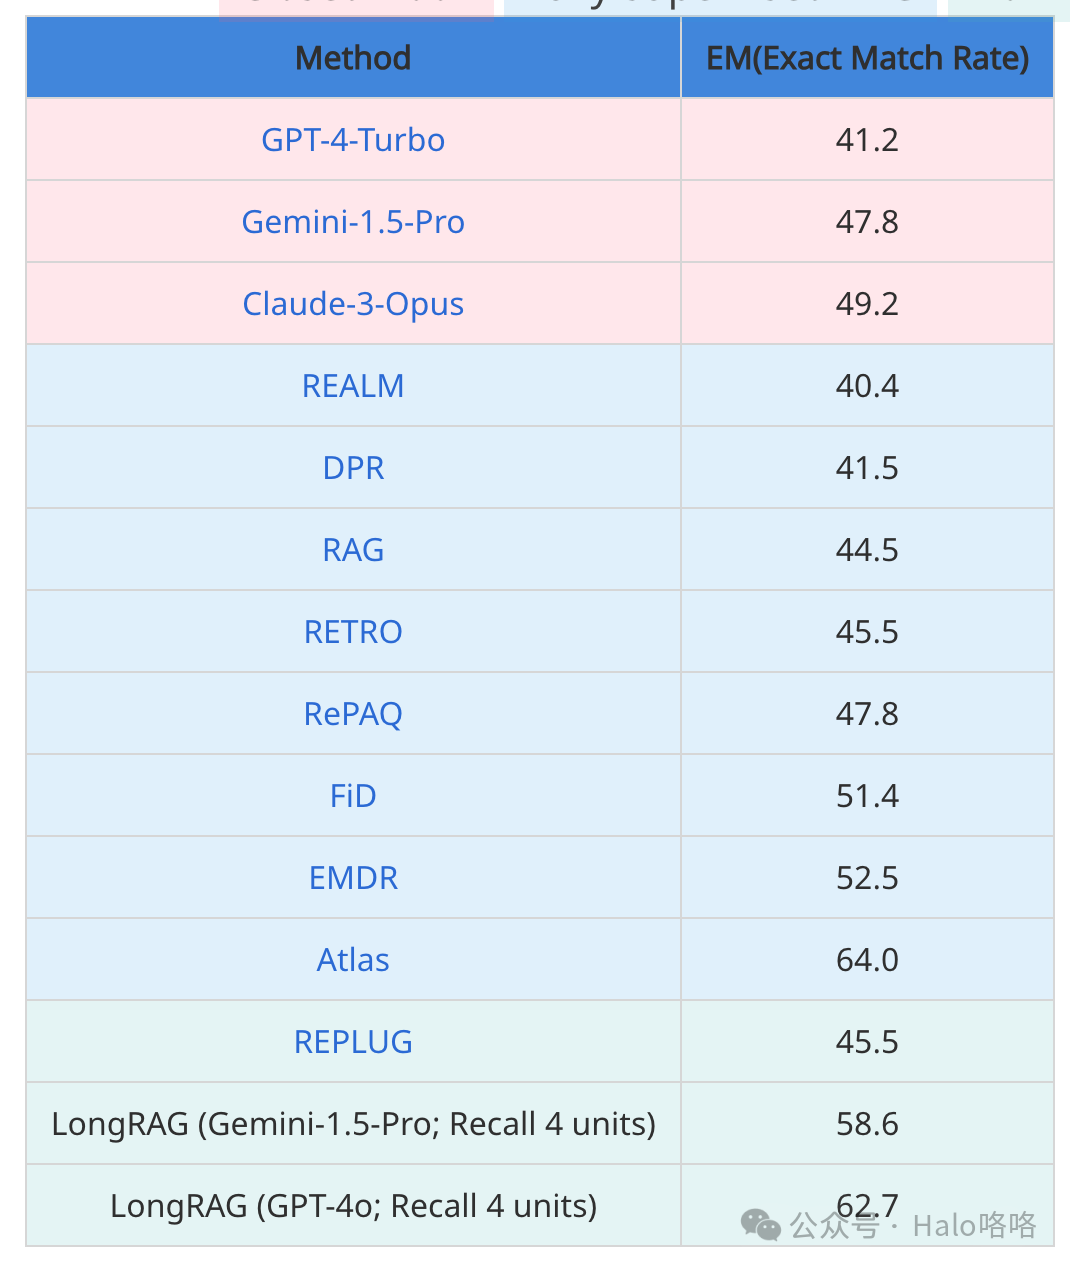This screenshot has height=1268, width=1070.
Task: Open the FiD method link
Action: [353, 796]
